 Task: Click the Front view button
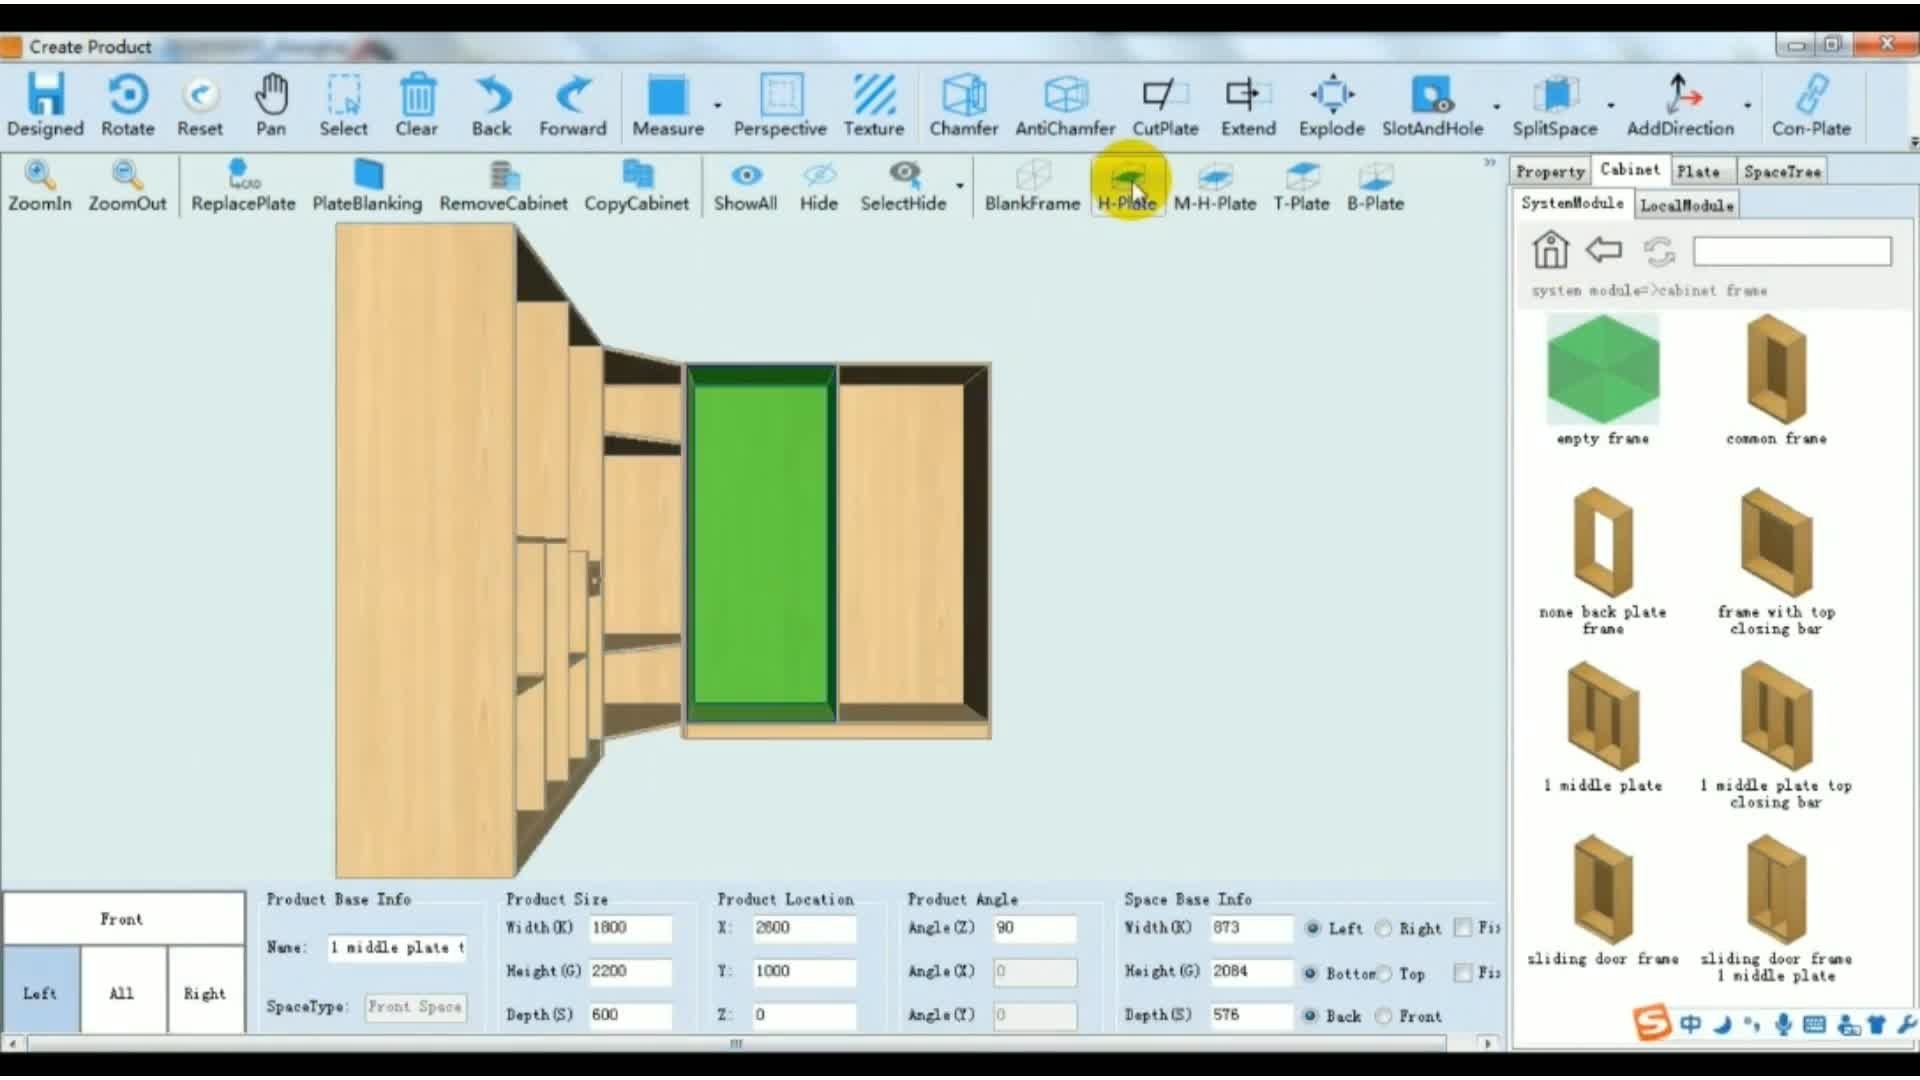[x=122, y=919]
